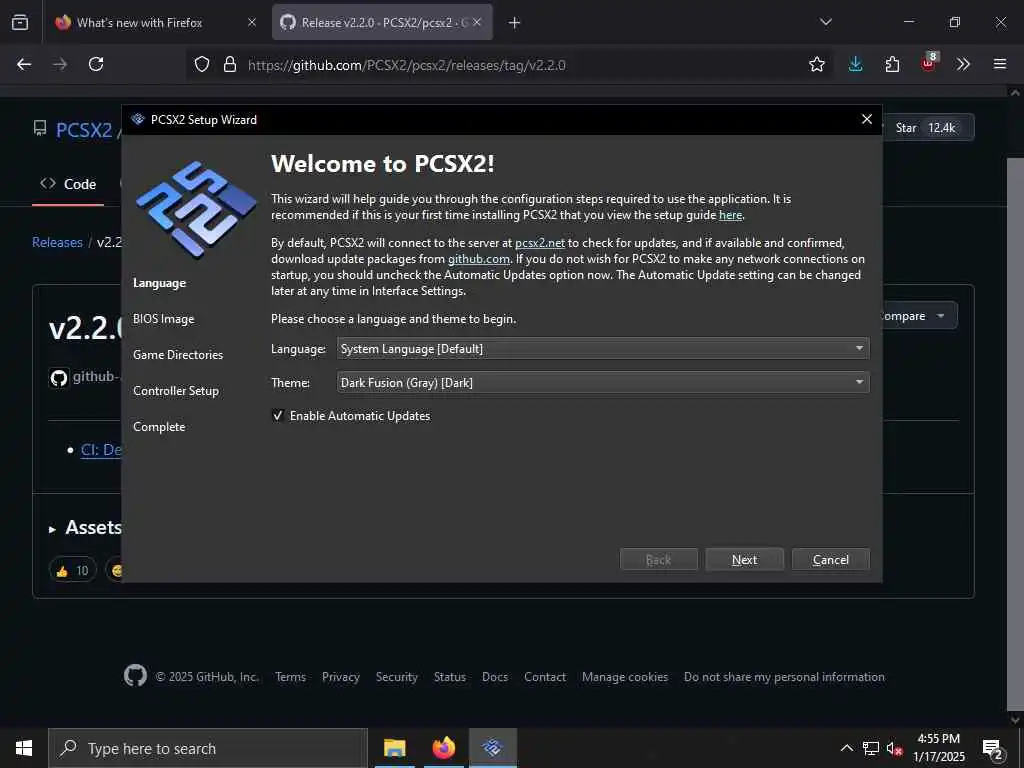Click the Firefox taskbar icon
The image size is (1024, 768).
point(443,748)
